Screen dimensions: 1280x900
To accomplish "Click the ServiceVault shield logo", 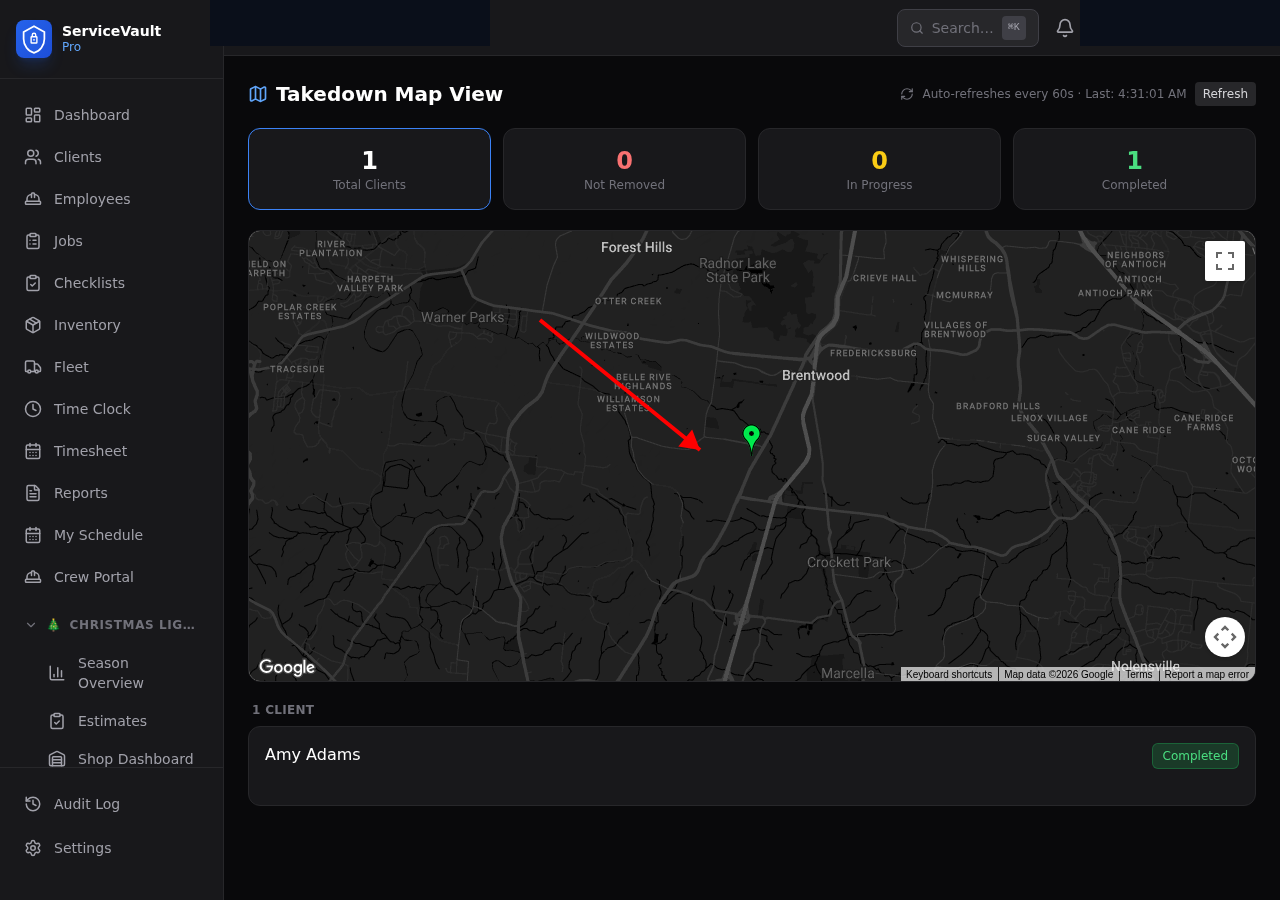I will (33, 39).
